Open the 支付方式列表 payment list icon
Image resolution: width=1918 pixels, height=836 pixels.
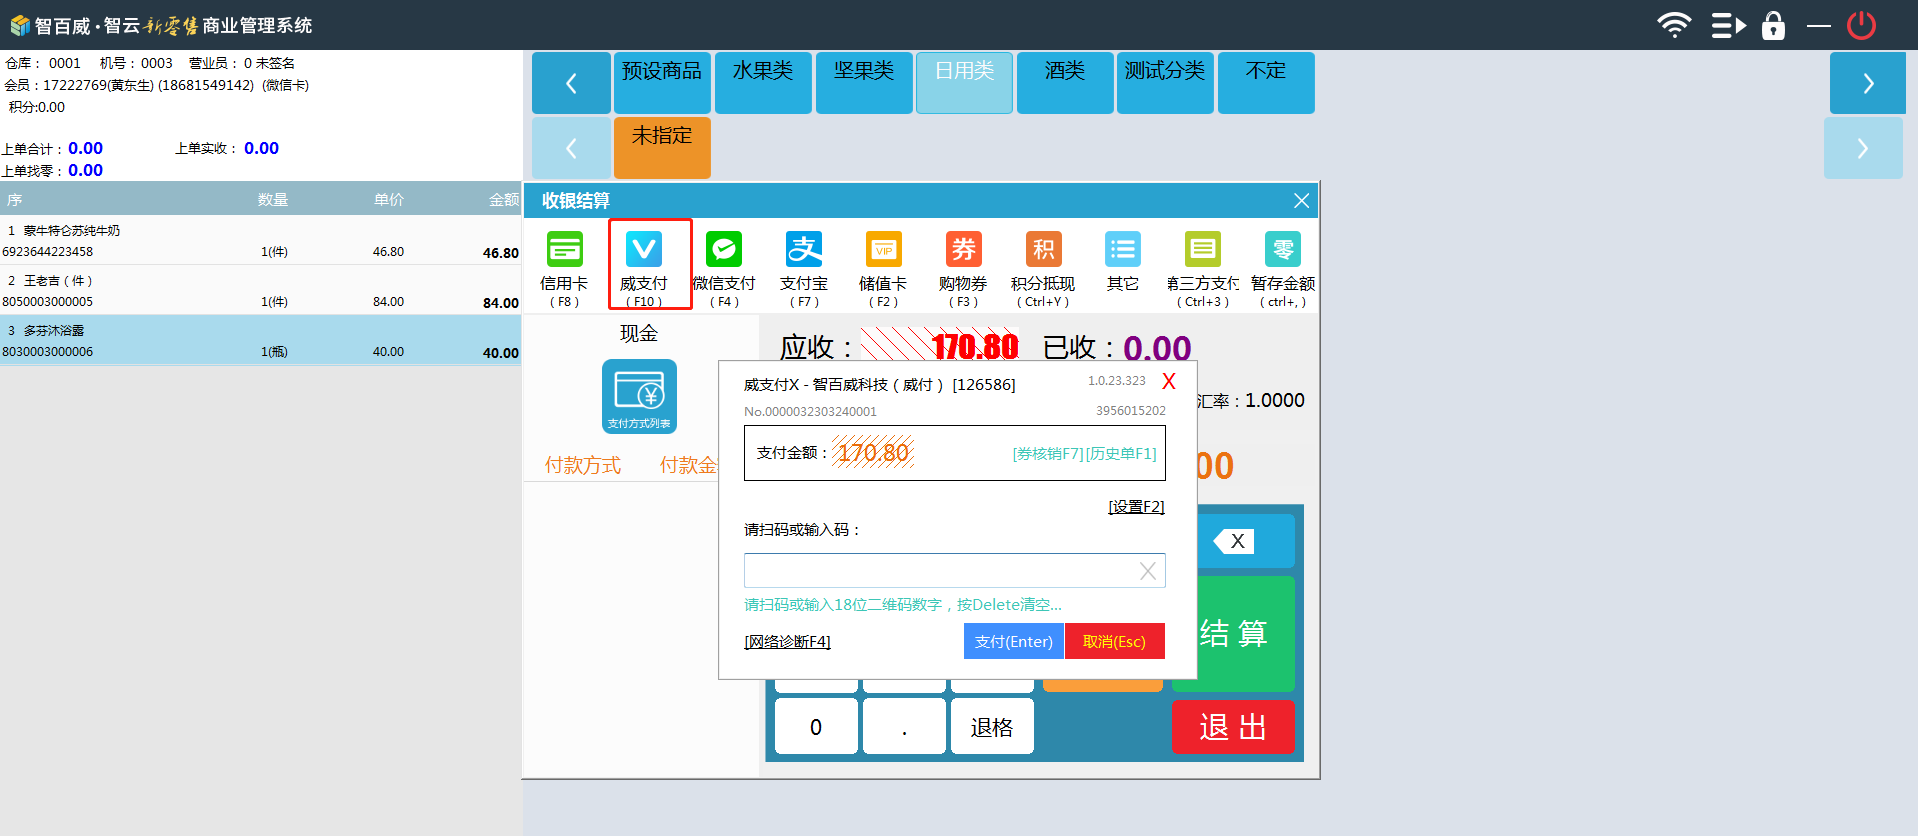(x=639, y=396)
